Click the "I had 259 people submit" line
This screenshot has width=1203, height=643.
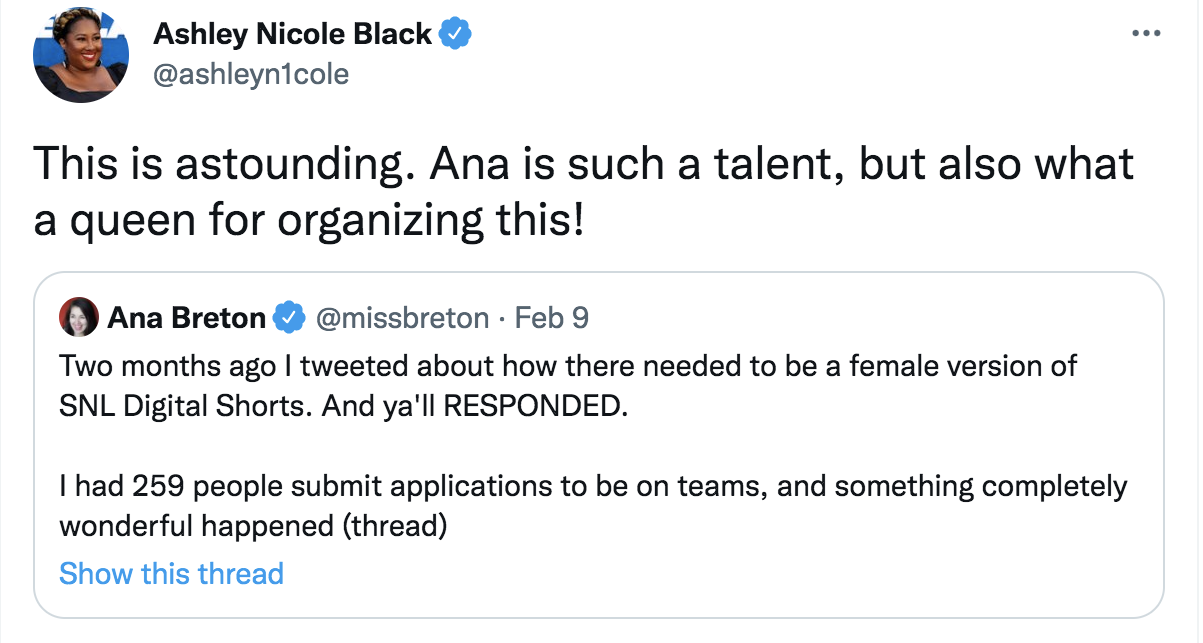[593, 487]
